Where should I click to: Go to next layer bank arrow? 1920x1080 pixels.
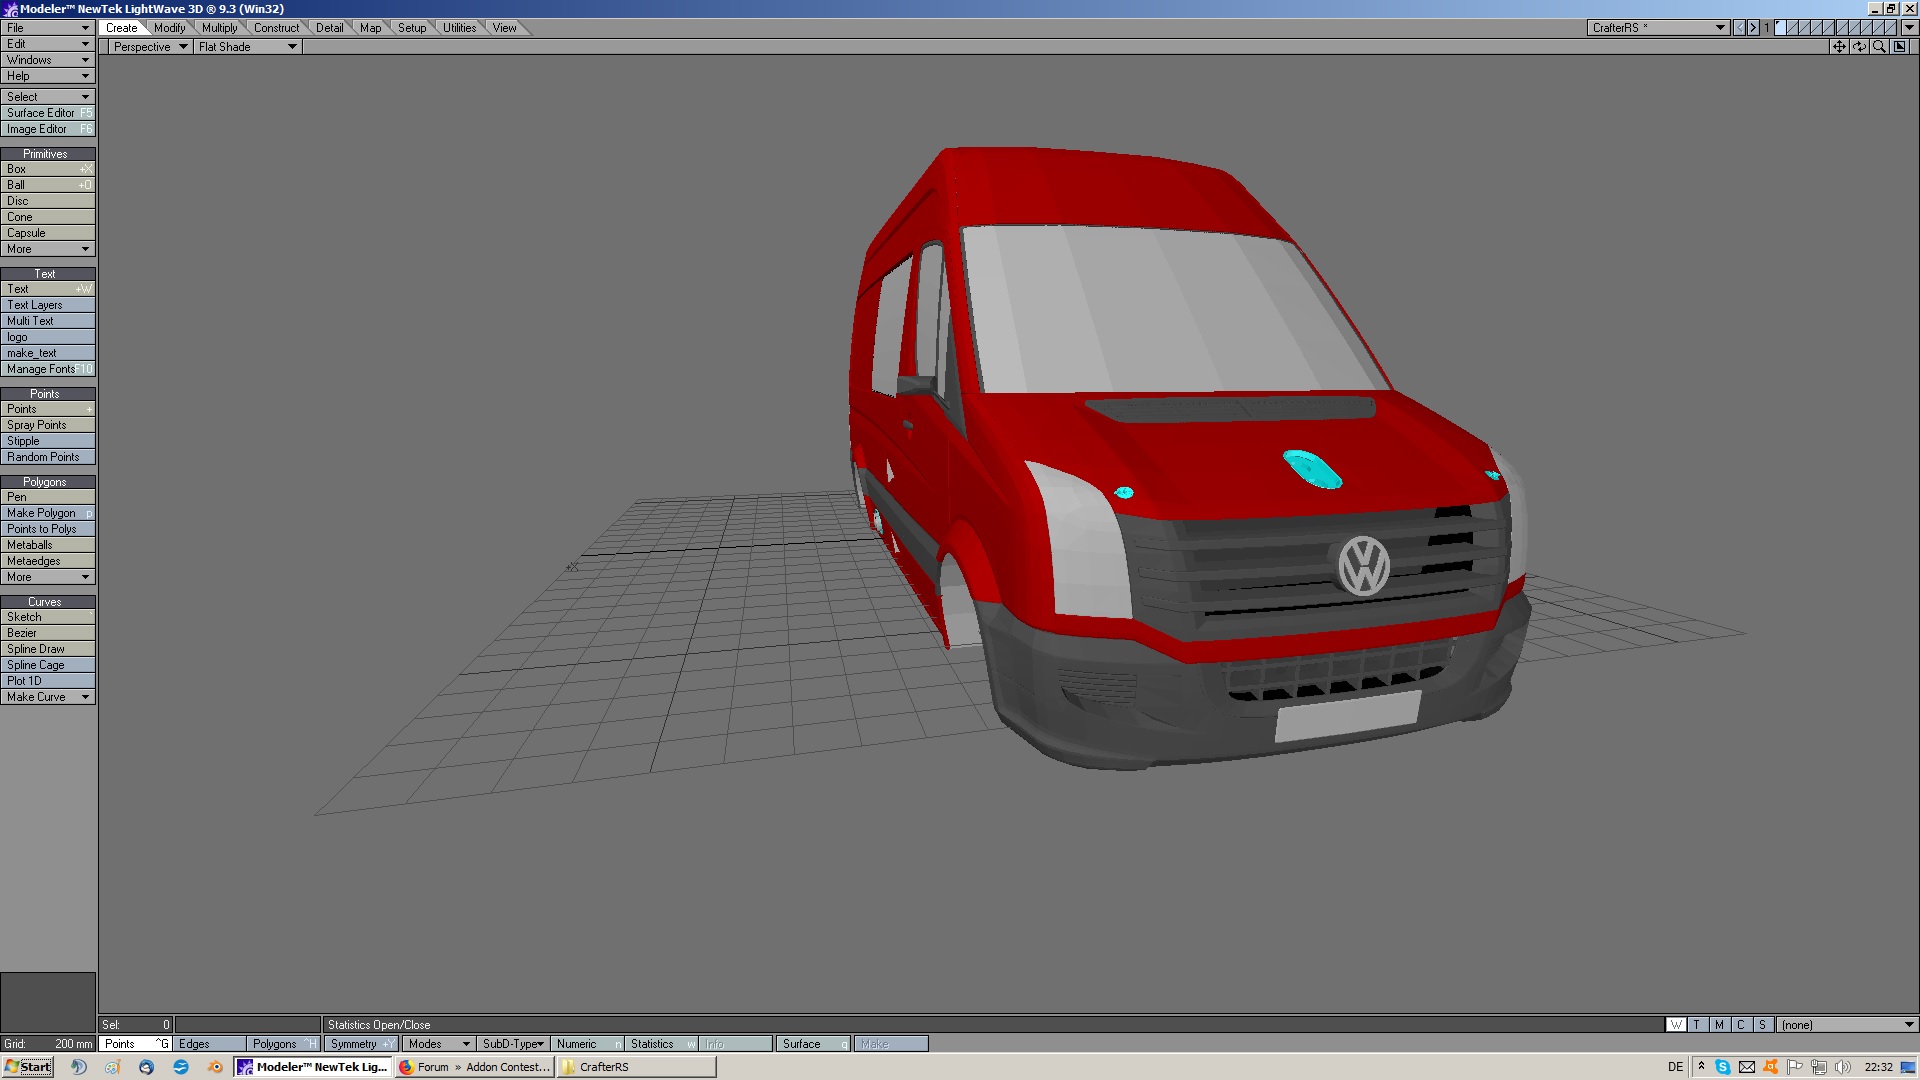click(x=1753, y=28)
